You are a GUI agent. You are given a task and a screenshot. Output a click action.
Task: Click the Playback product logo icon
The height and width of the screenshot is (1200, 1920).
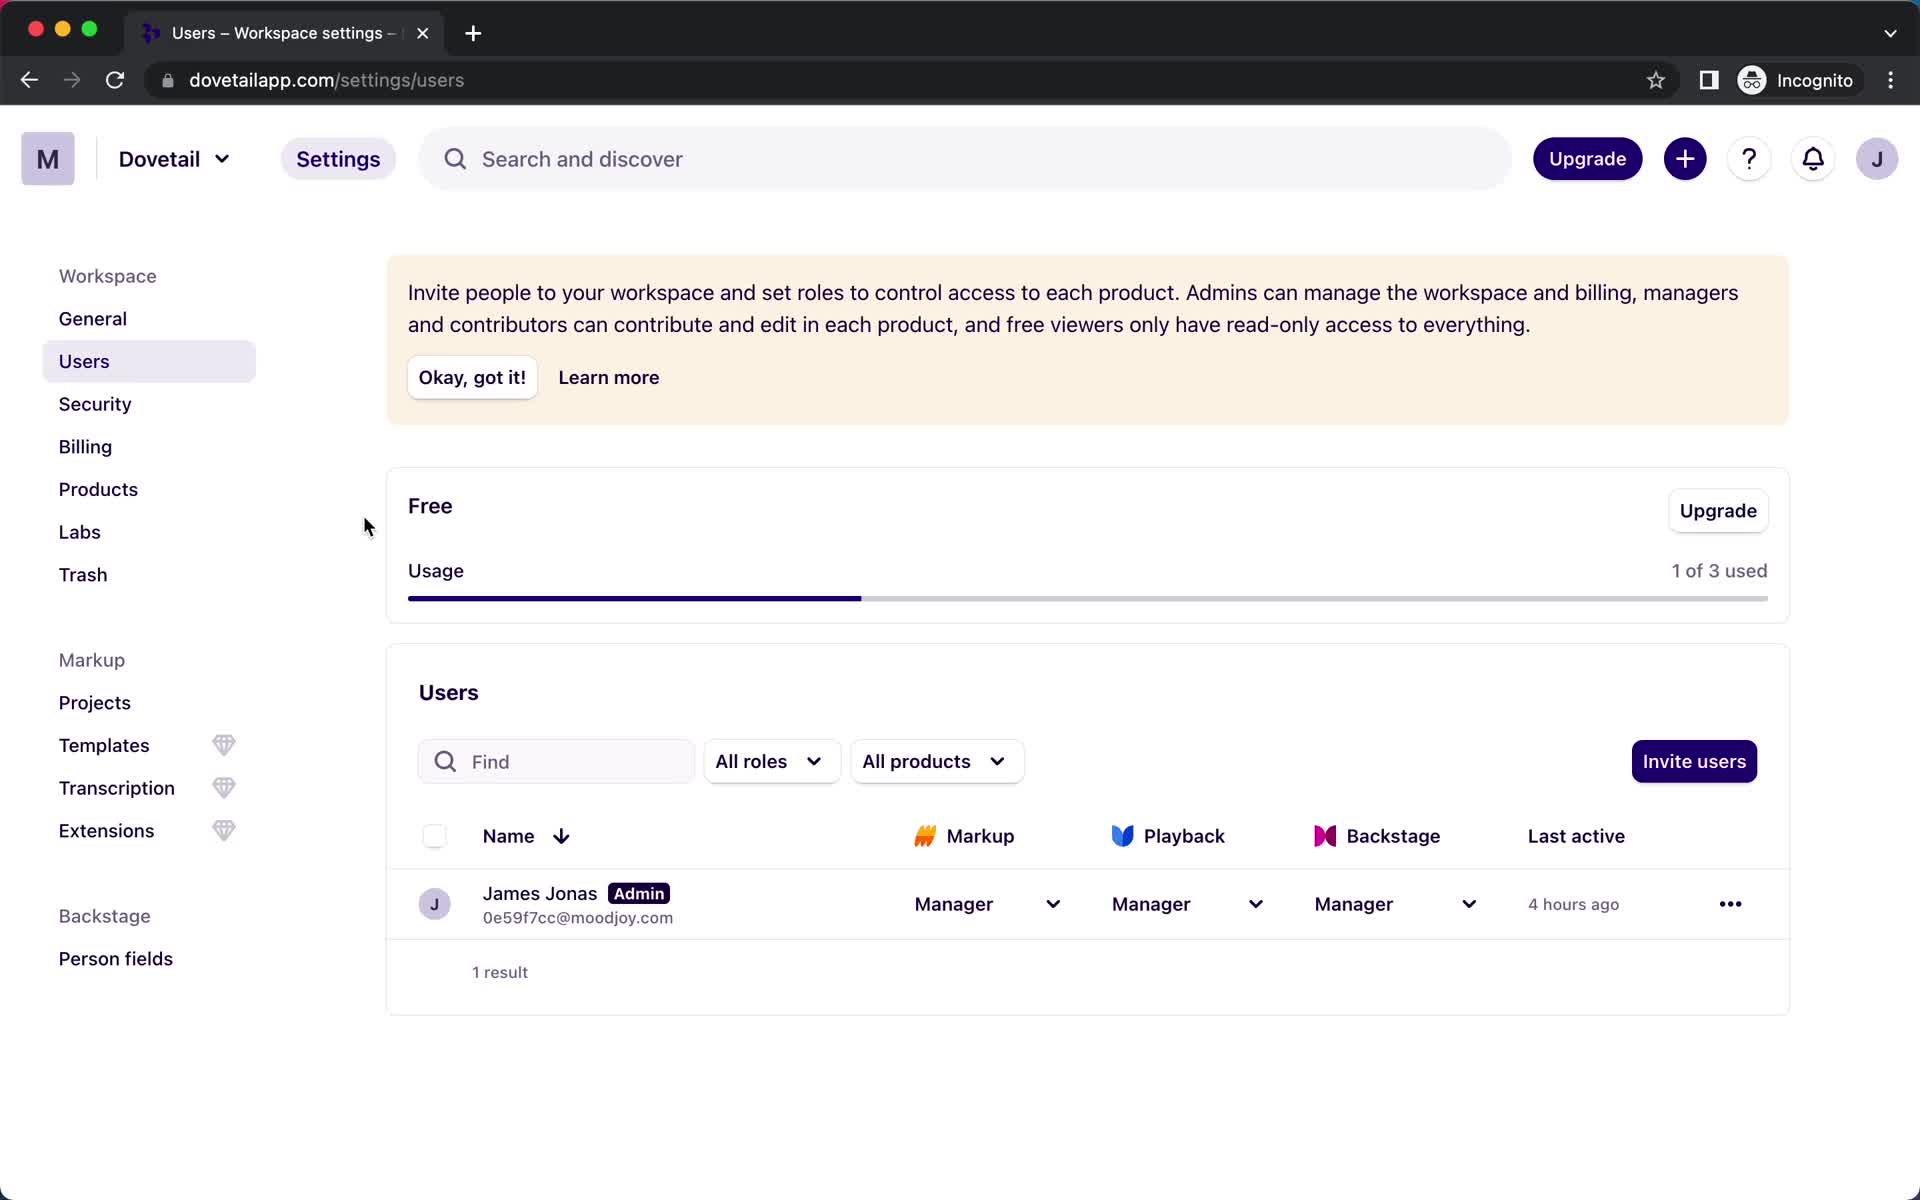(x=1122, y=836)
